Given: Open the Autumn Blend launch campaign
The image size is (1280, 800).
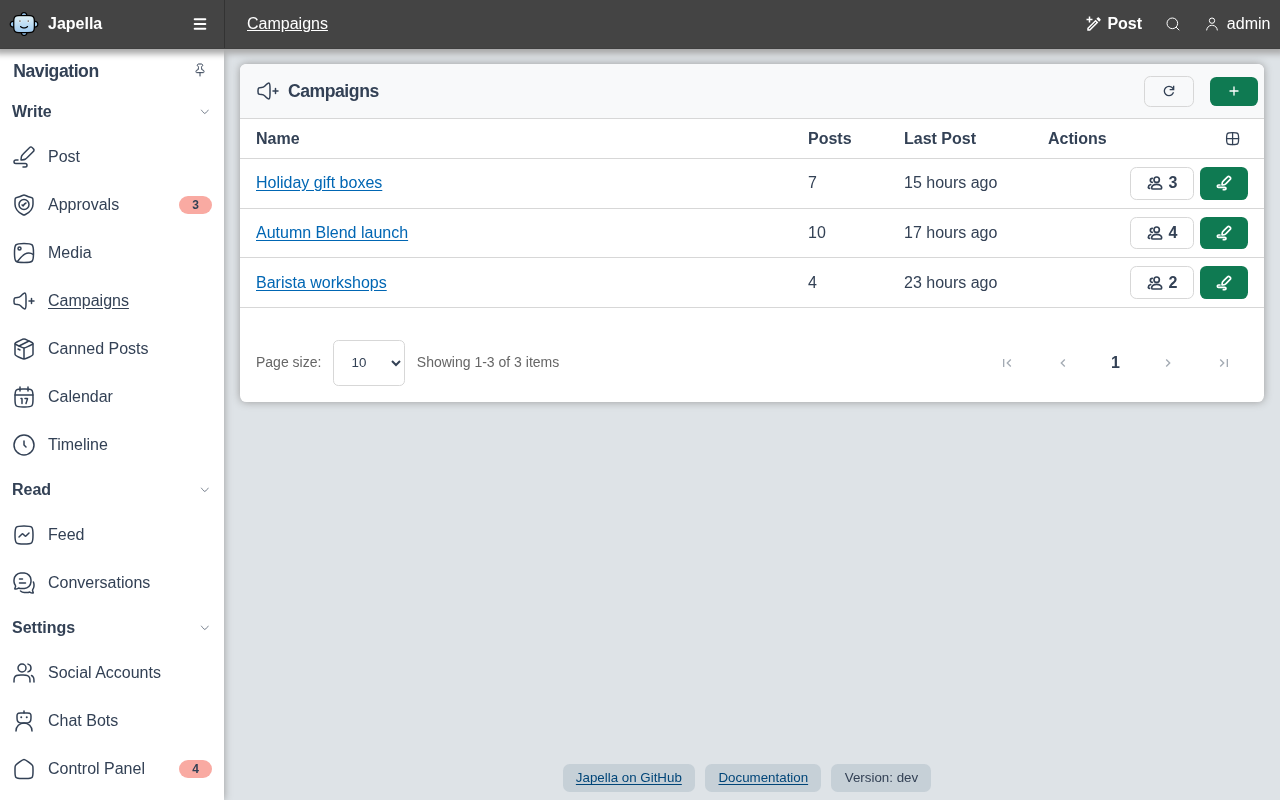Looking at the screenshot, I should point(332,233).
